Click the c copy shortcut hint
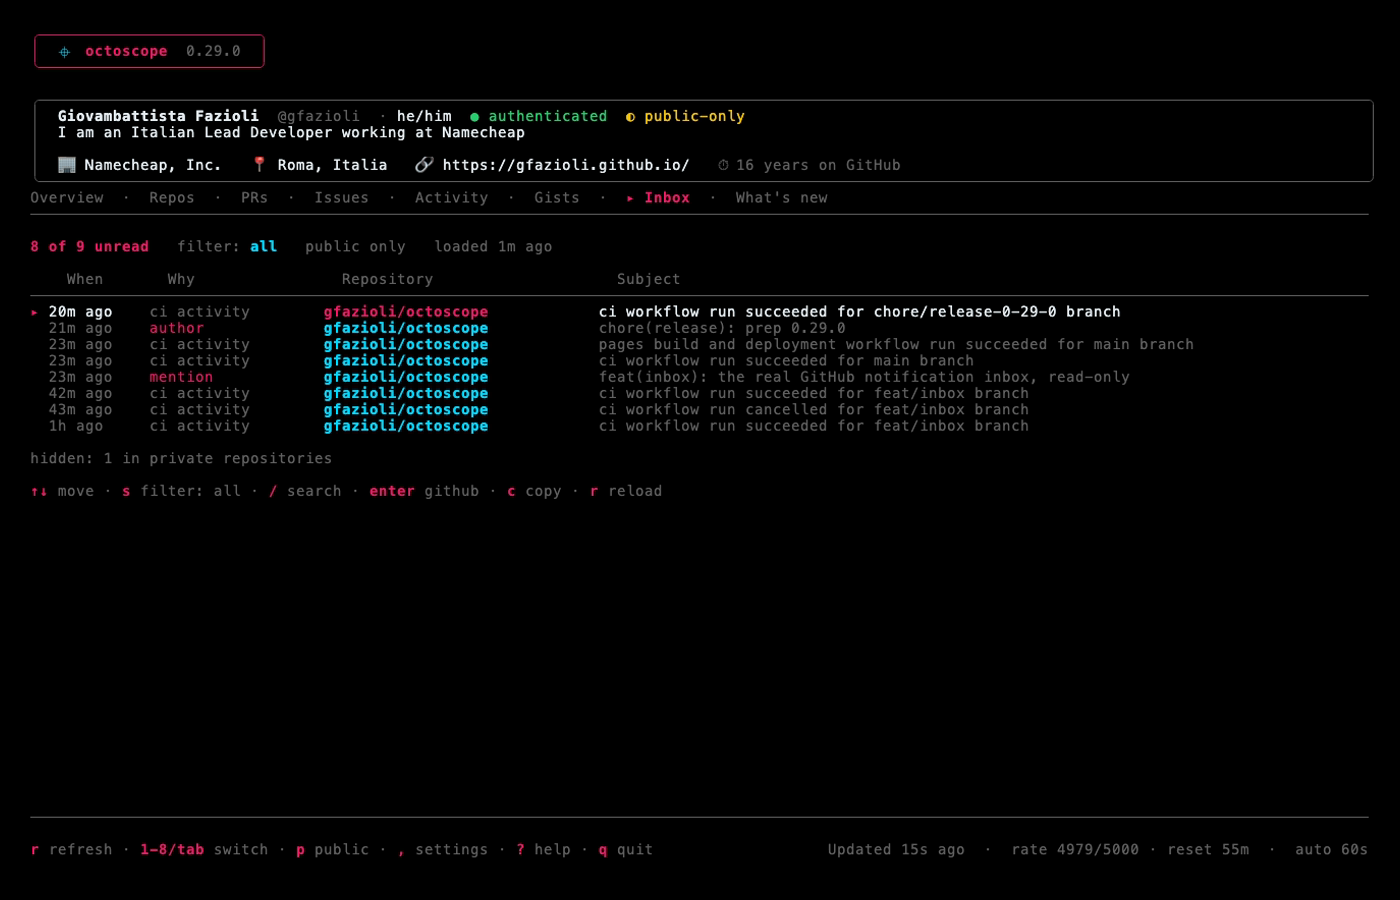Image resolution: width=1400 pixels, height=900 pixels. pos(534,491)
